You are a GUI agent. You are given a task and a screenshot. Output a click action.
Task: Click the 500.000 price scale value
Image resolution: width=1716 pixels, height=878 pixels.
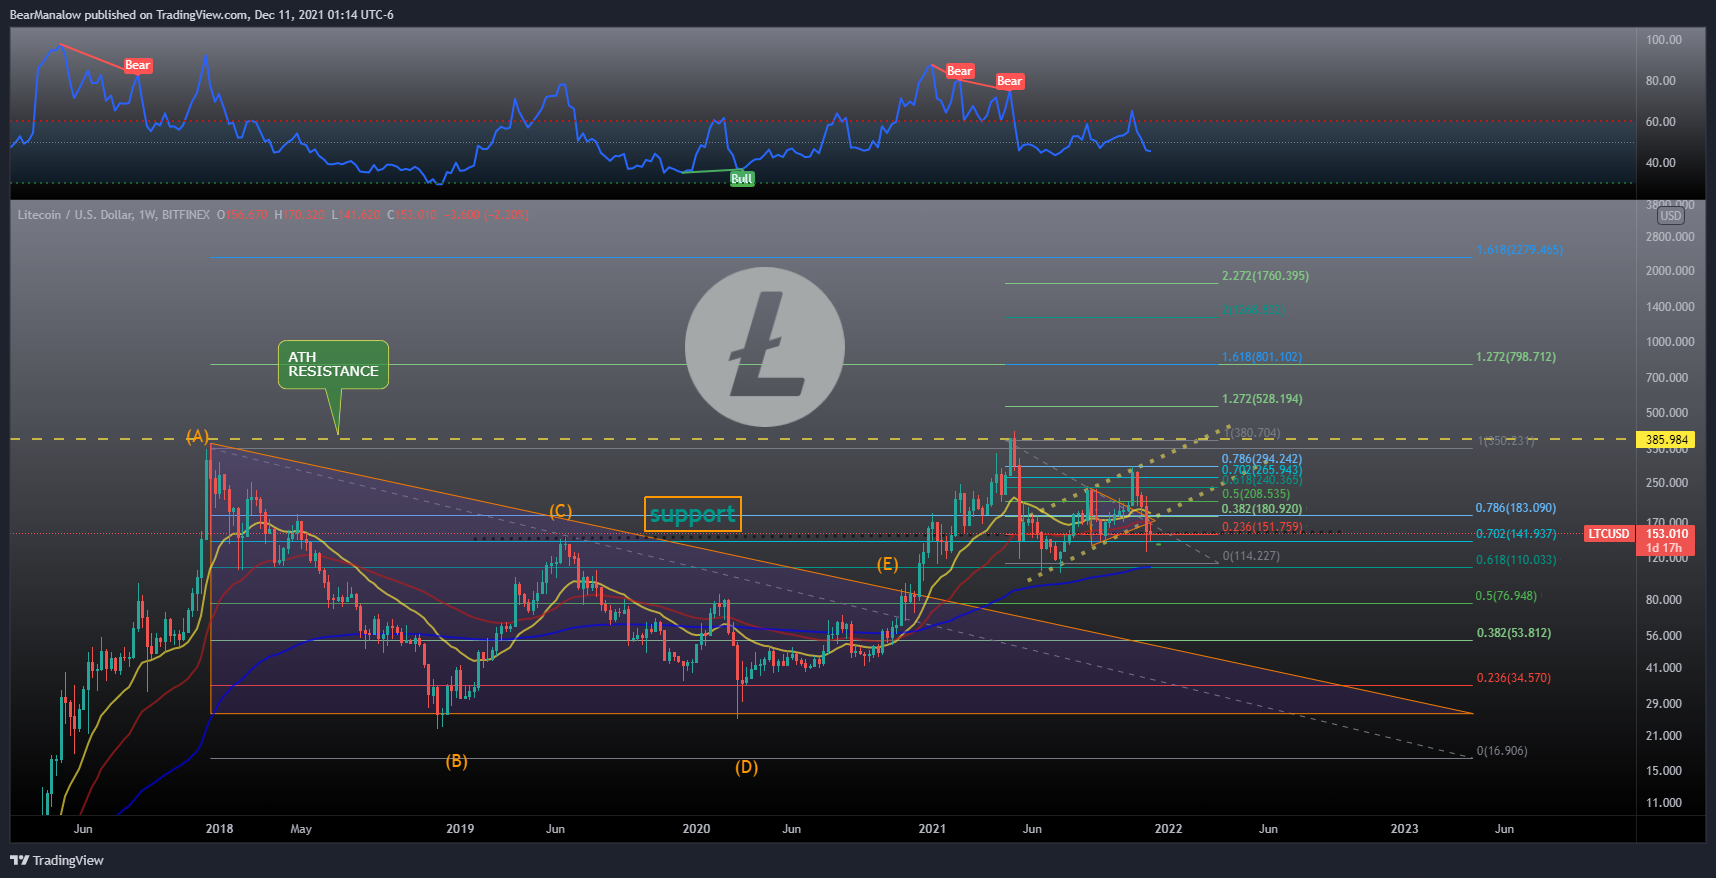(x=1667, y=413)
